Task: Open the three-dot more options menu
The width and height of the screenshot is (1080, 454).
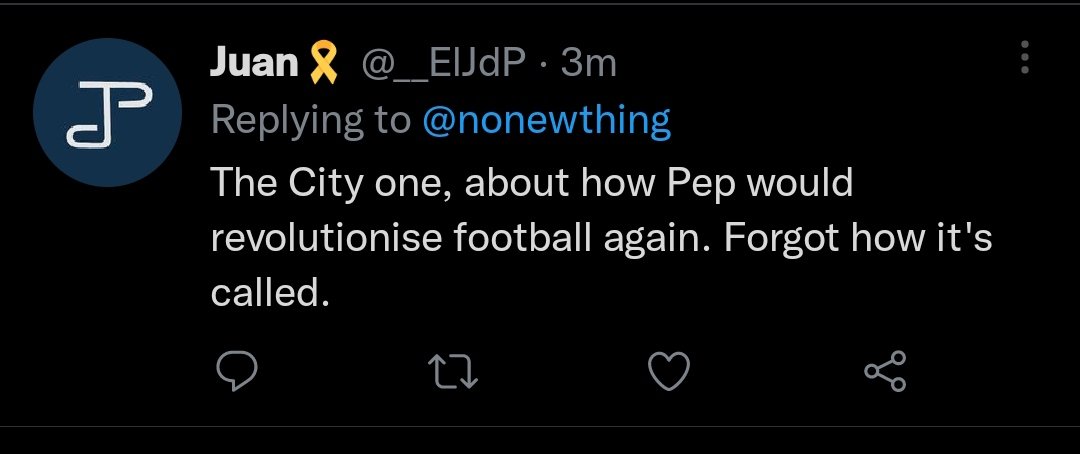Action: click(1024, 59)
